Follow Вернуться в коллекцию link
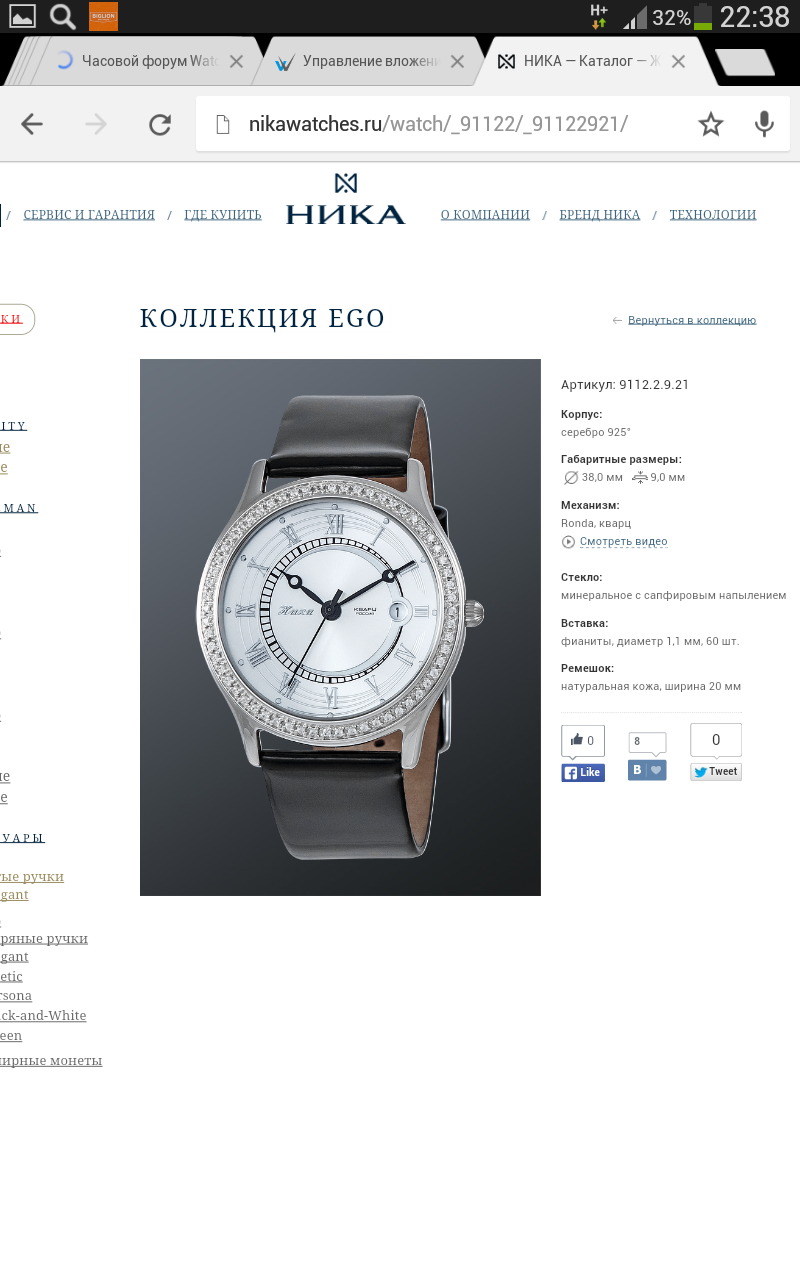 click(692, 320)
